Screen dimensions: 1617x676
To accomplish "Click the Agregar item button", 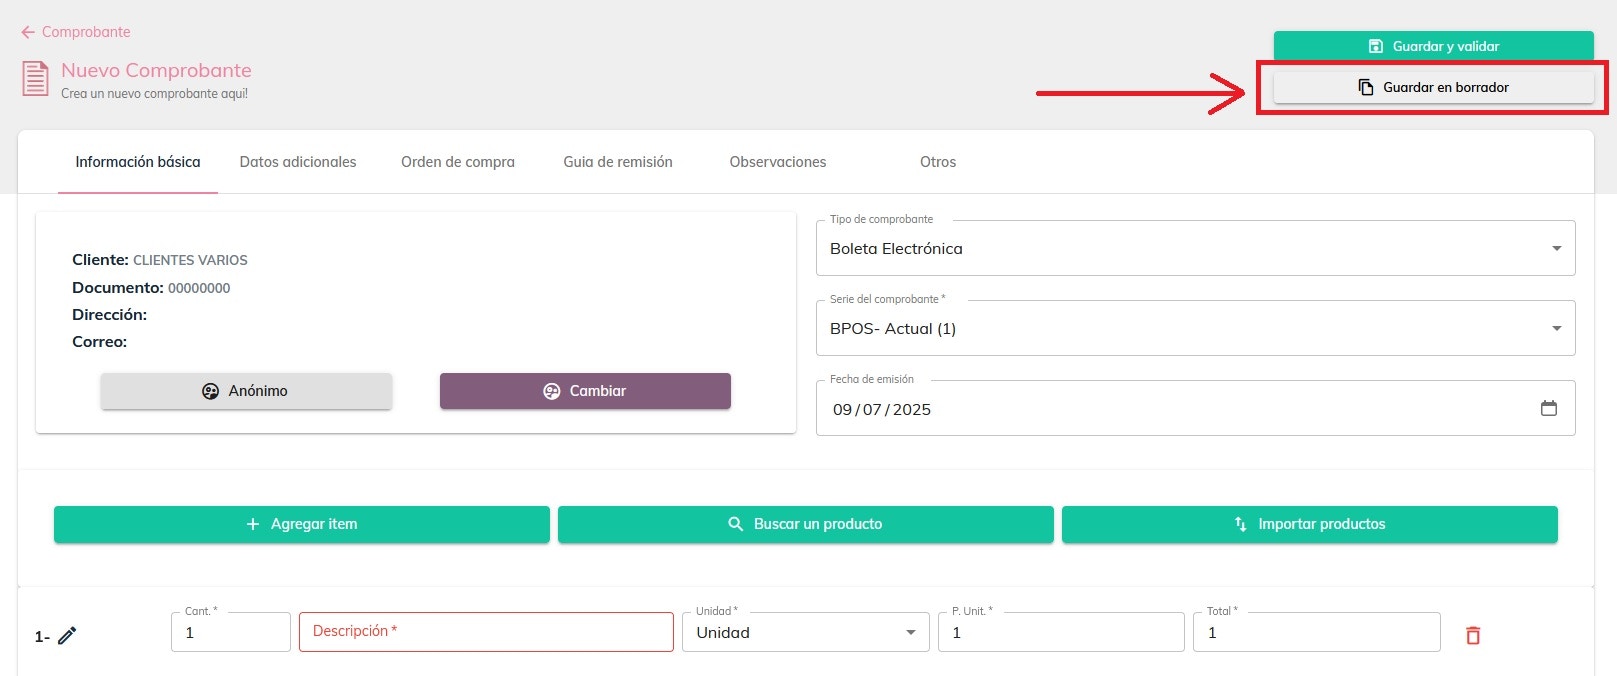I will click(302, 524).
